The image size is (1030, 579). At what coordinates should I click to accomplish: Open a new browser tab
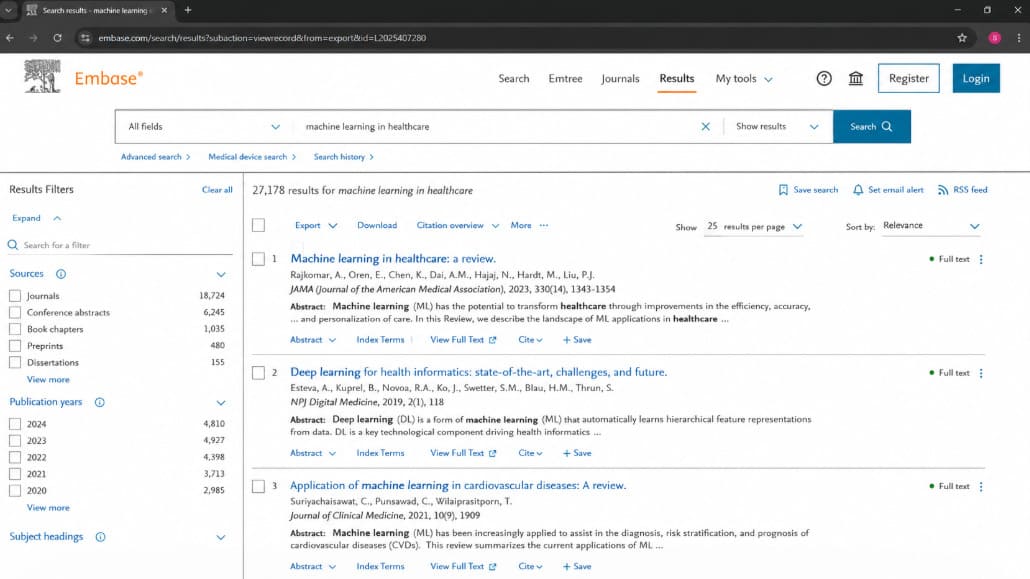click(x=188, y=11)
